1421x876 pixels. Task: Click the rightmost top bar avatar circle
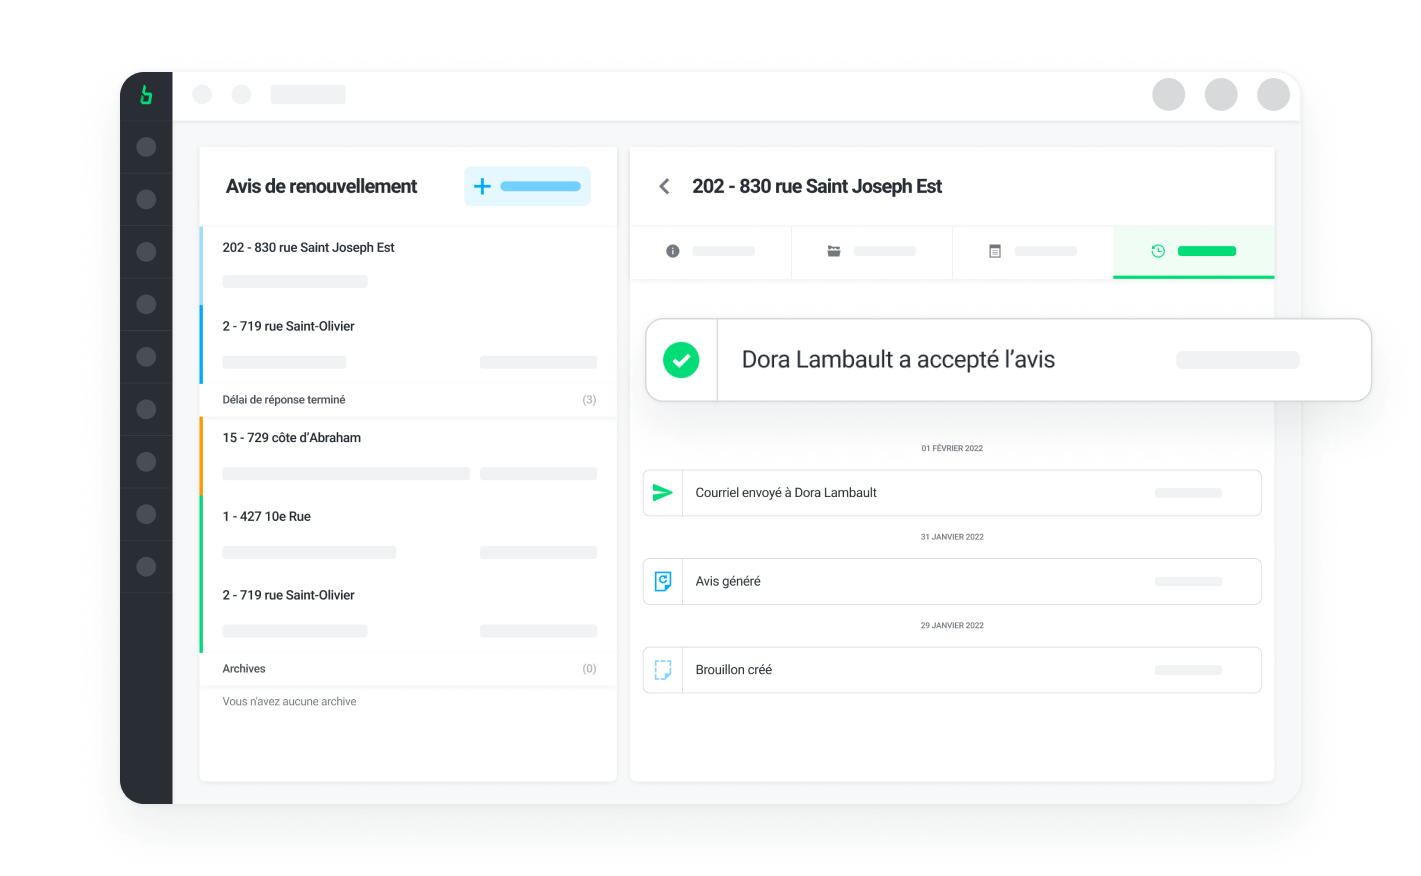coord(1273,95)
